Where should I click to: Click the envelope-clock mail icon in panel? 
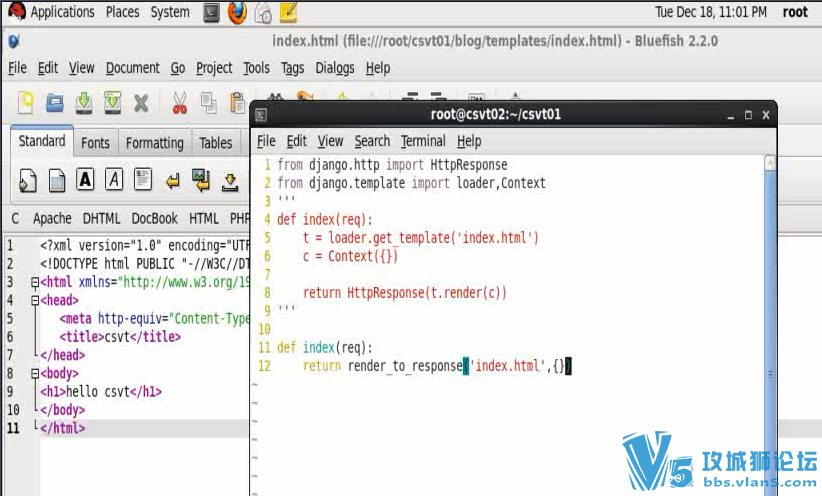(263, 13)
